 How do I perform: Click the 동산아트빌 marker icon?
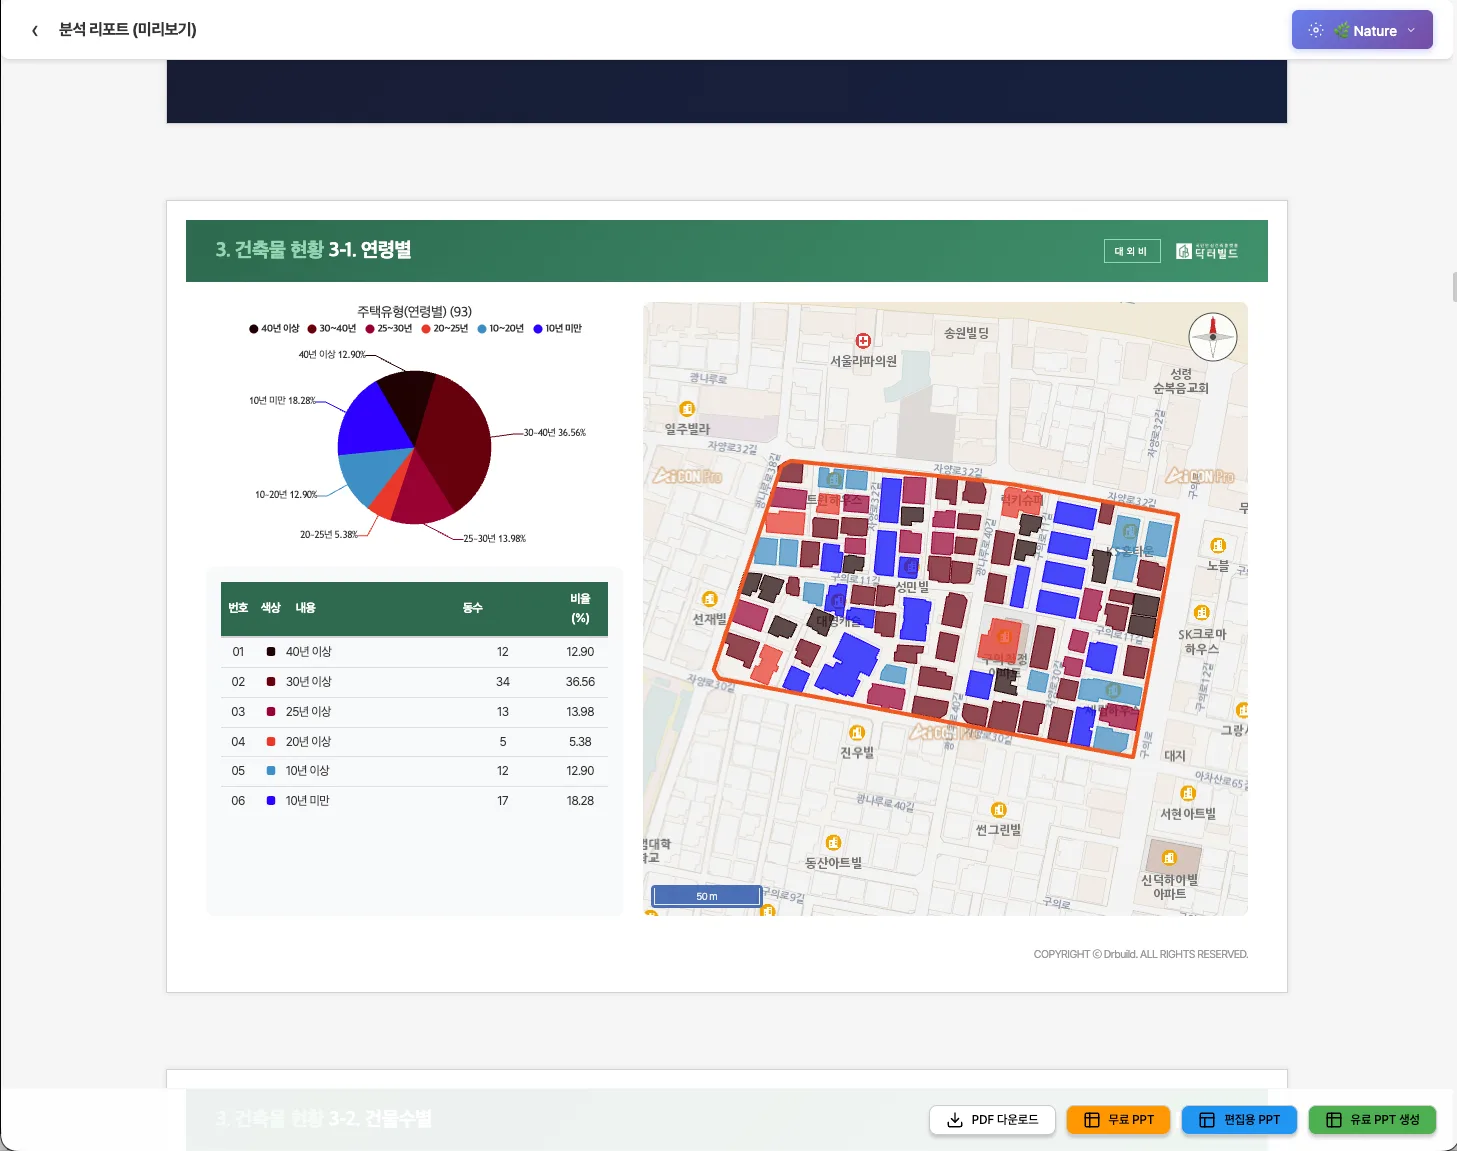(x=833, y=843)
